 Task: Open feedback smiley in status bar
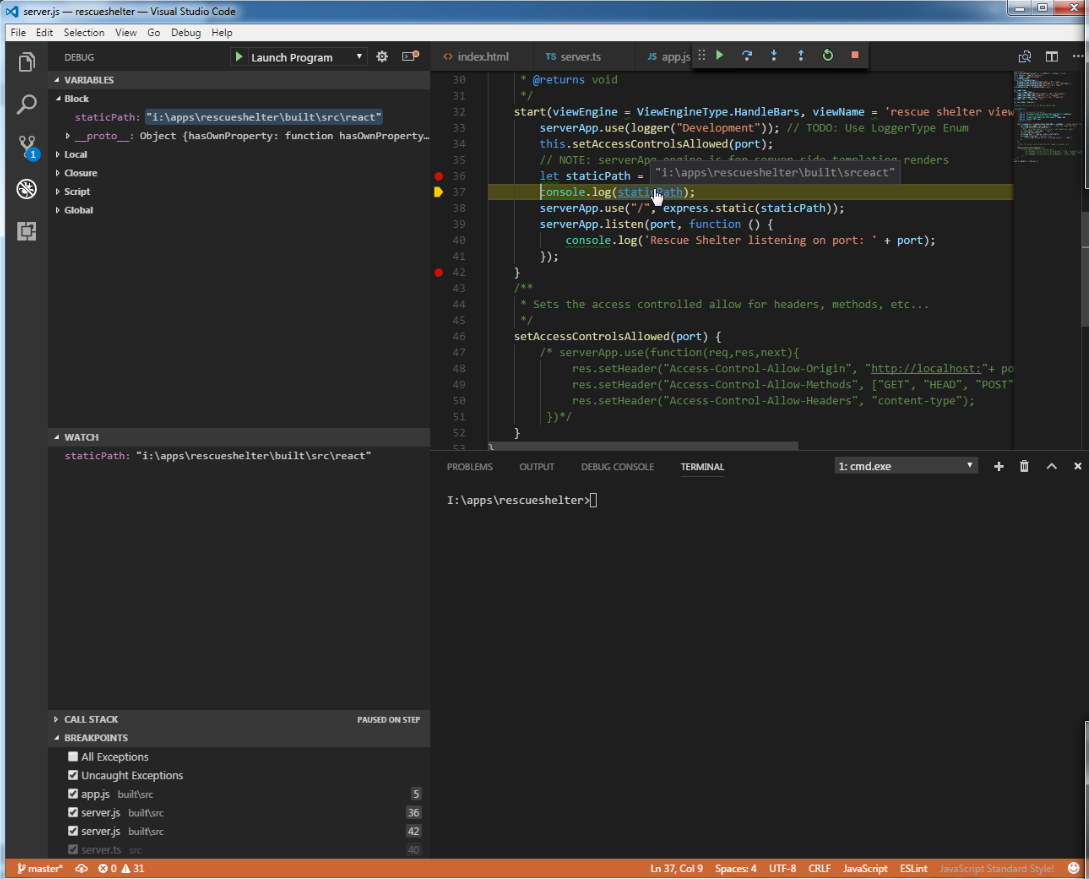(1074, 869)
